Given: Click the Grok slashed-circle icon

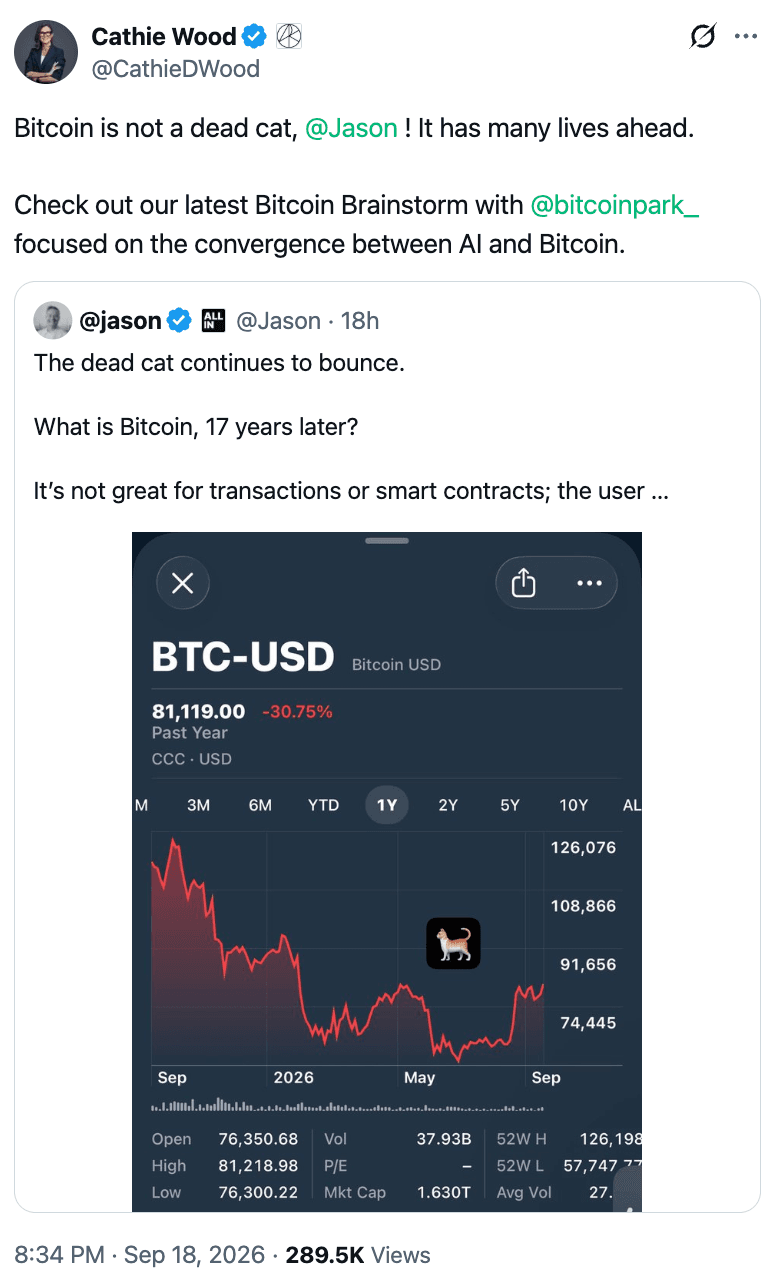Looking at the screenshot, I should coord(703,37).
